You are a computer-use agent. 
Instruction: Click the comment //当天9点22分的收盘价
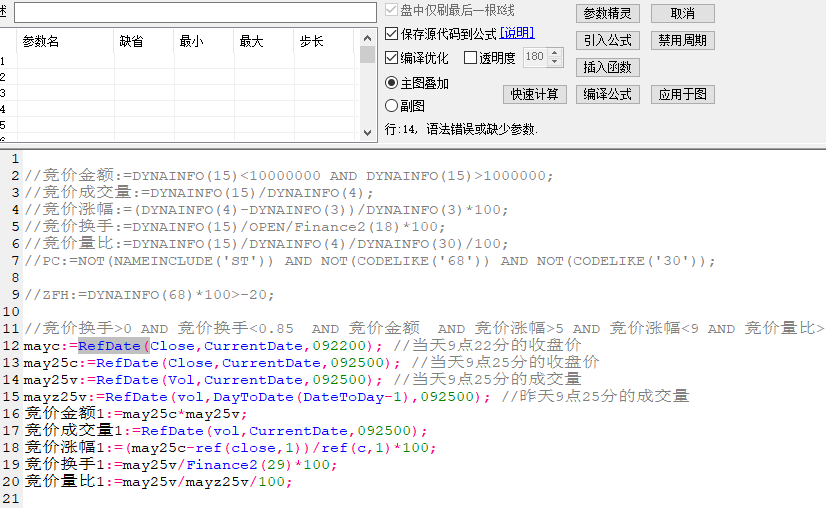tap(487, 346)
